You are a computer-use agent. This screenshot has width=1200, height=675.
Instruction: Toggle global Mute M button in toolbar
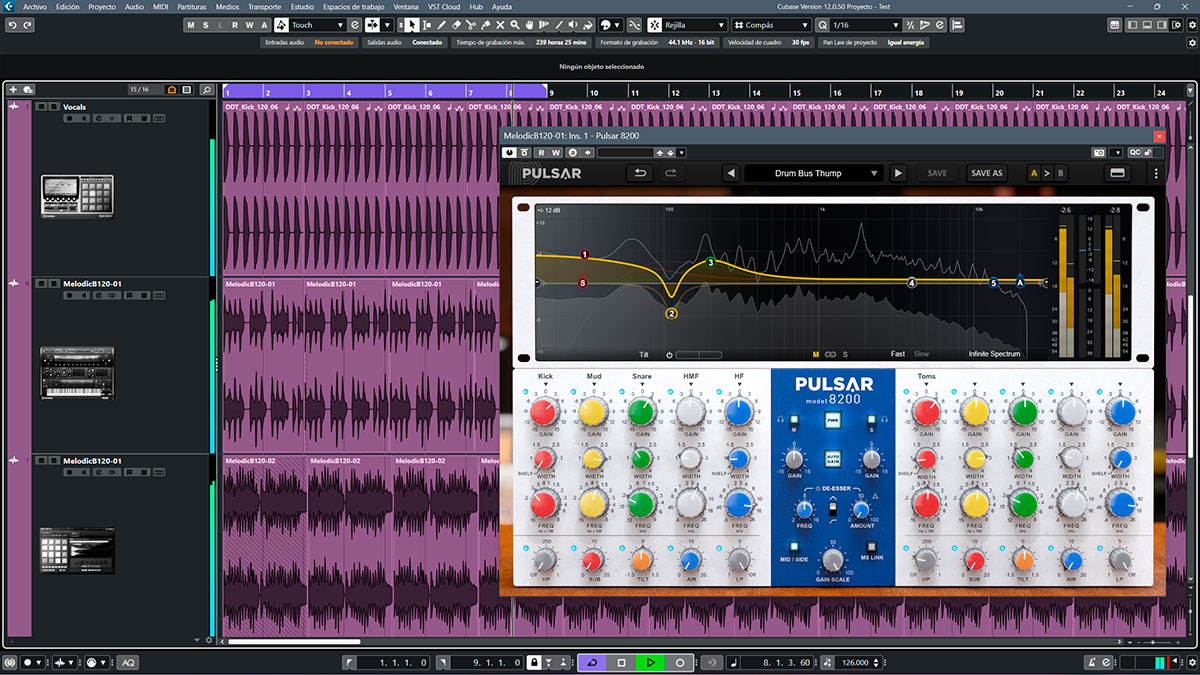tap(192, 25)
